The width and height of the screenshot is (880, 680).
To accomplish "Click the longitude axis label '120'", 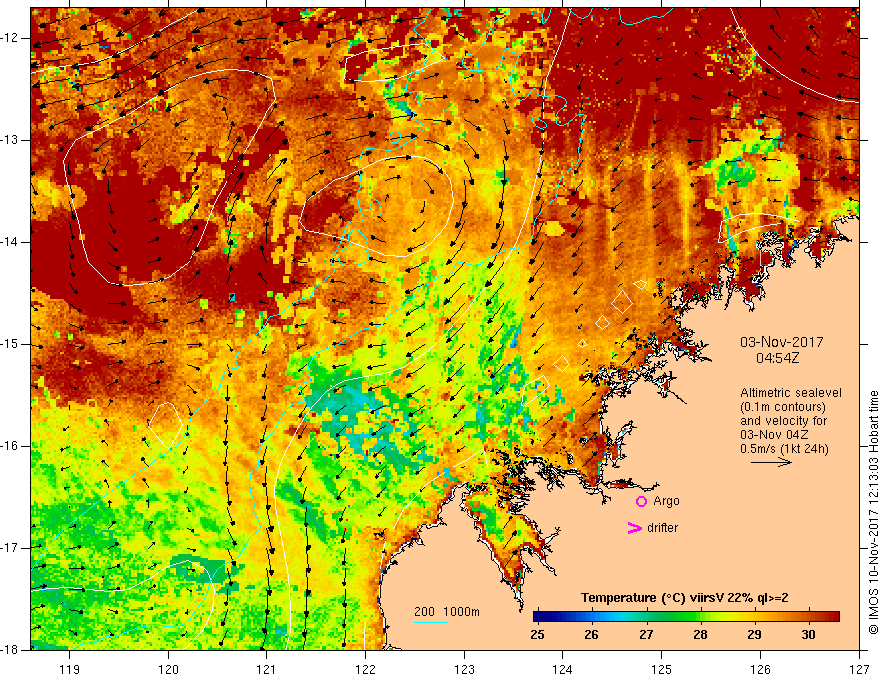I will point(168,670).
